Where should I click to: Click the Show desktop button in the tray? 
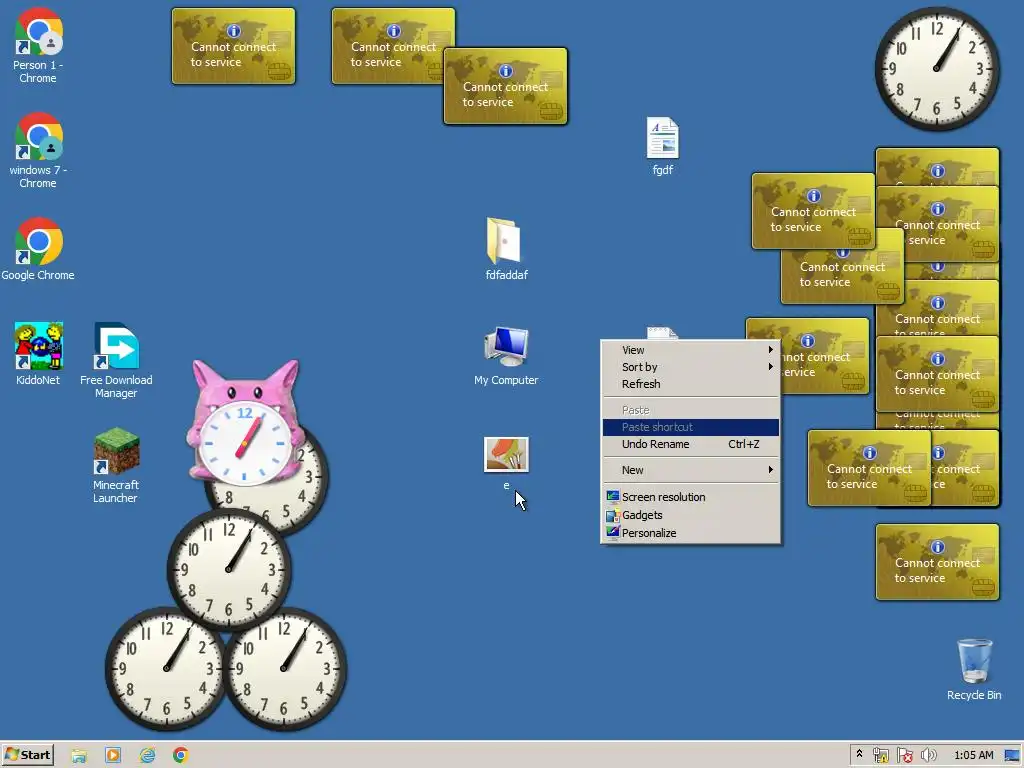[x=1013, y=755]
